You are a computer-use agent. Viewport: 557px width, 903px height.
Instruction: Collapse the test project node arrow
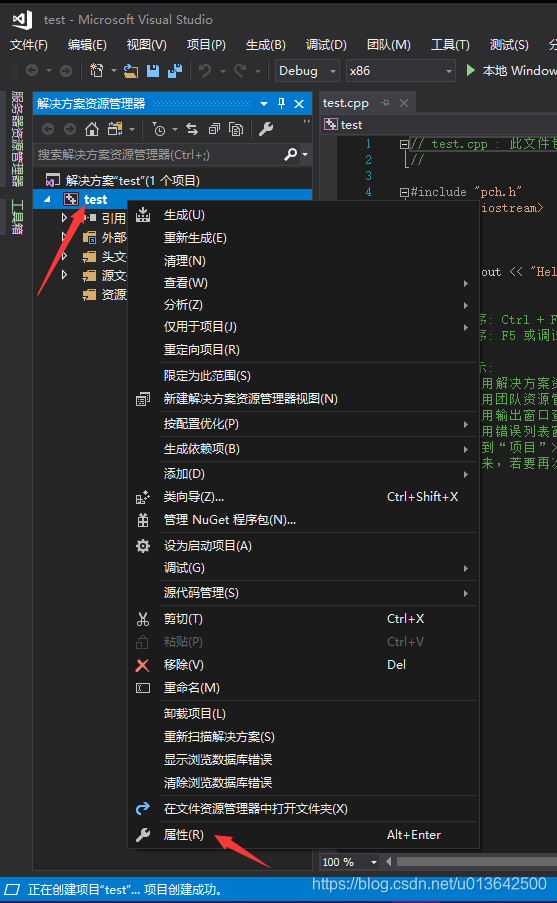47,199
